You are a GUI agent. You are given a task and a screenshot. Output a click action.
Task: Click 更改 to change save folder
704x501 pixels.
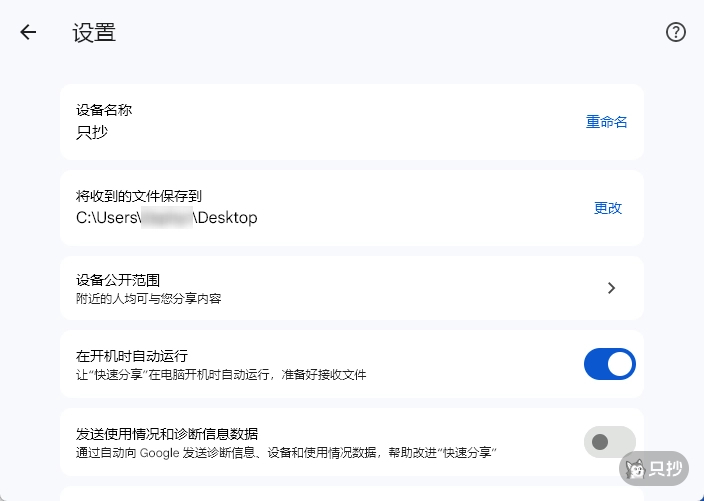(607, 208)
